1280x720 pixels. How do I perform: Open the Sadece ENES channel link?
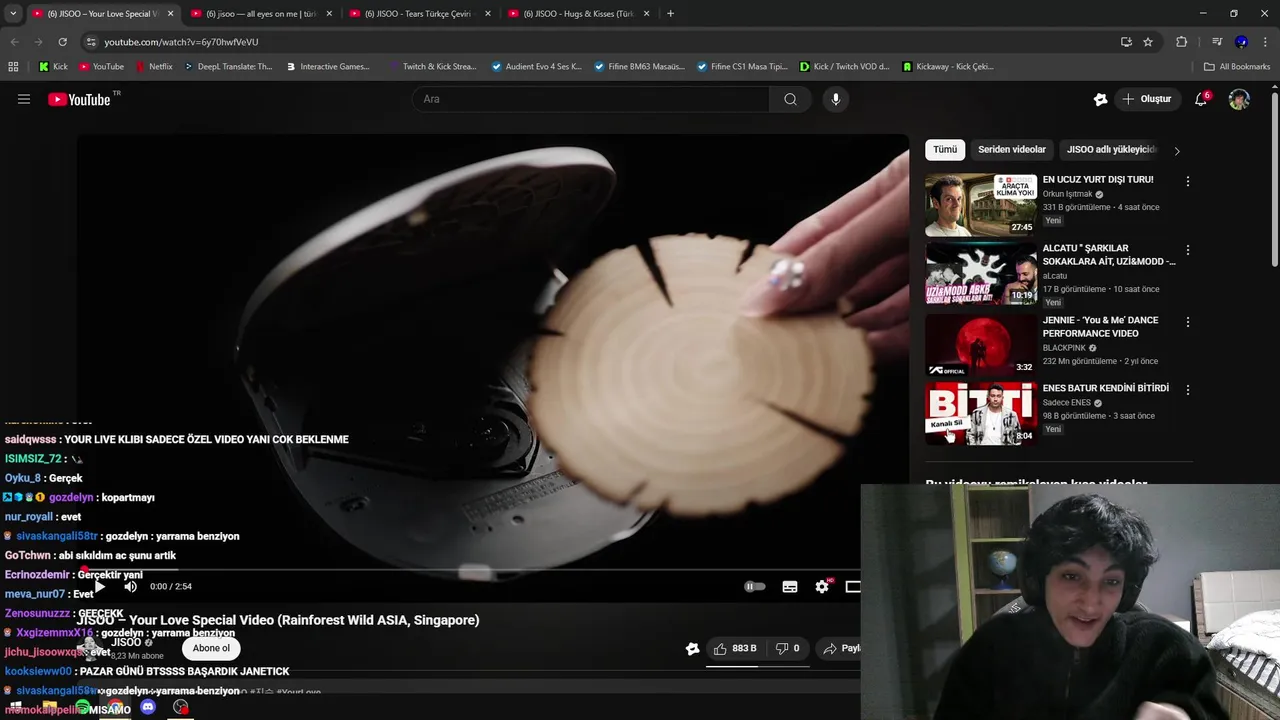[1067, 403]
